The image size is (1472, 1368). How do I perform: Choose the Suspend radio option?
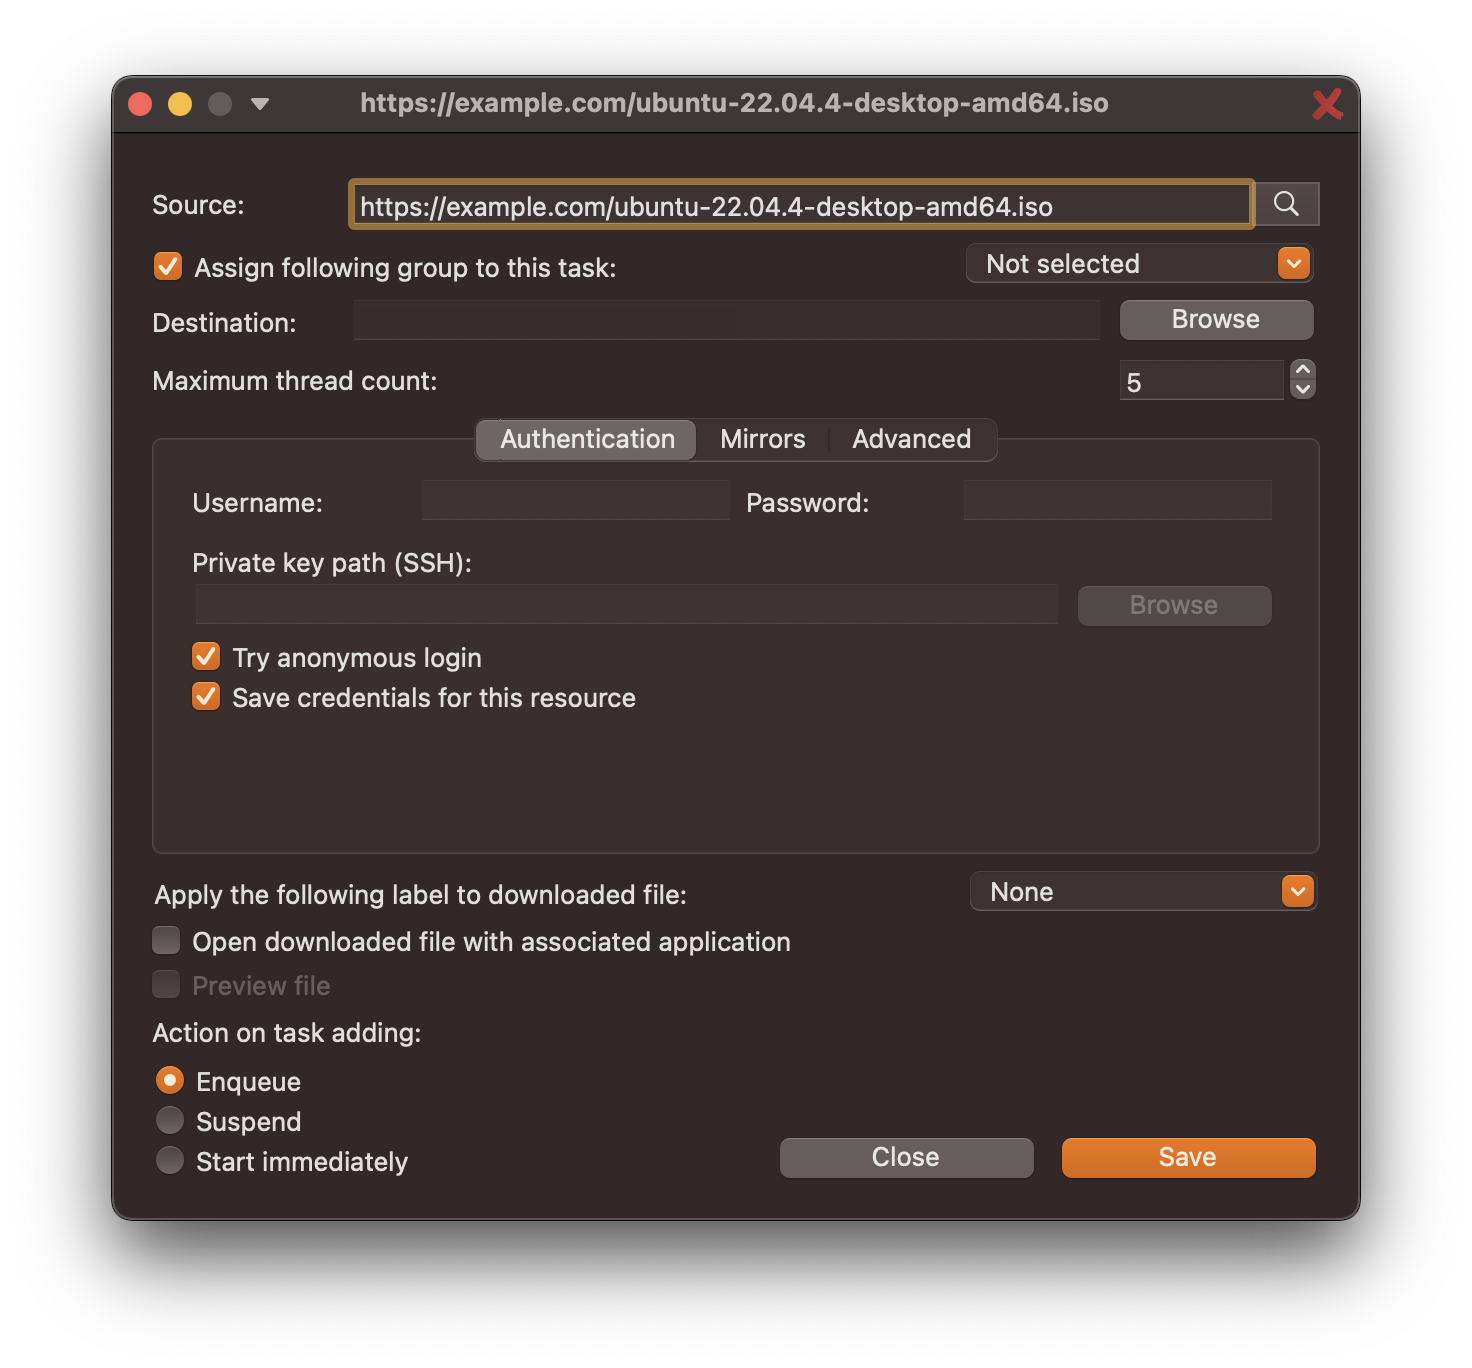pyautogui.click(x=170, y=1121)
